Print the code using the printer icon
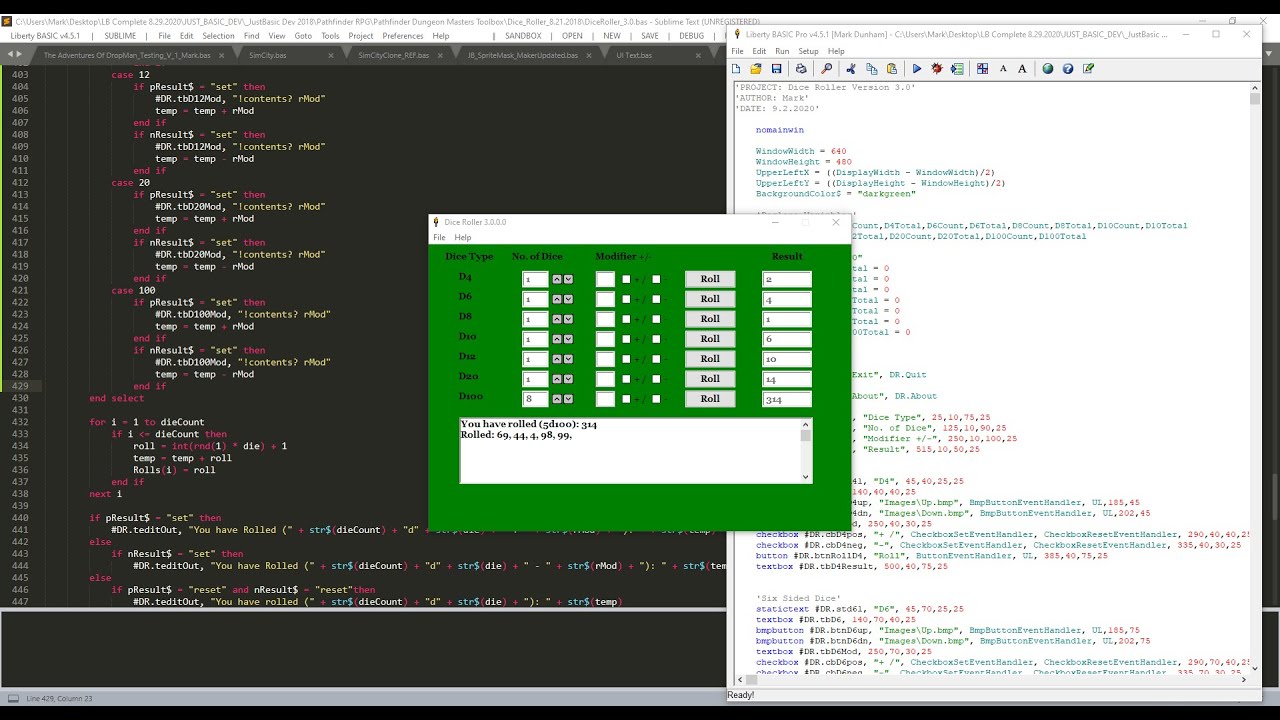 (801, 69)
